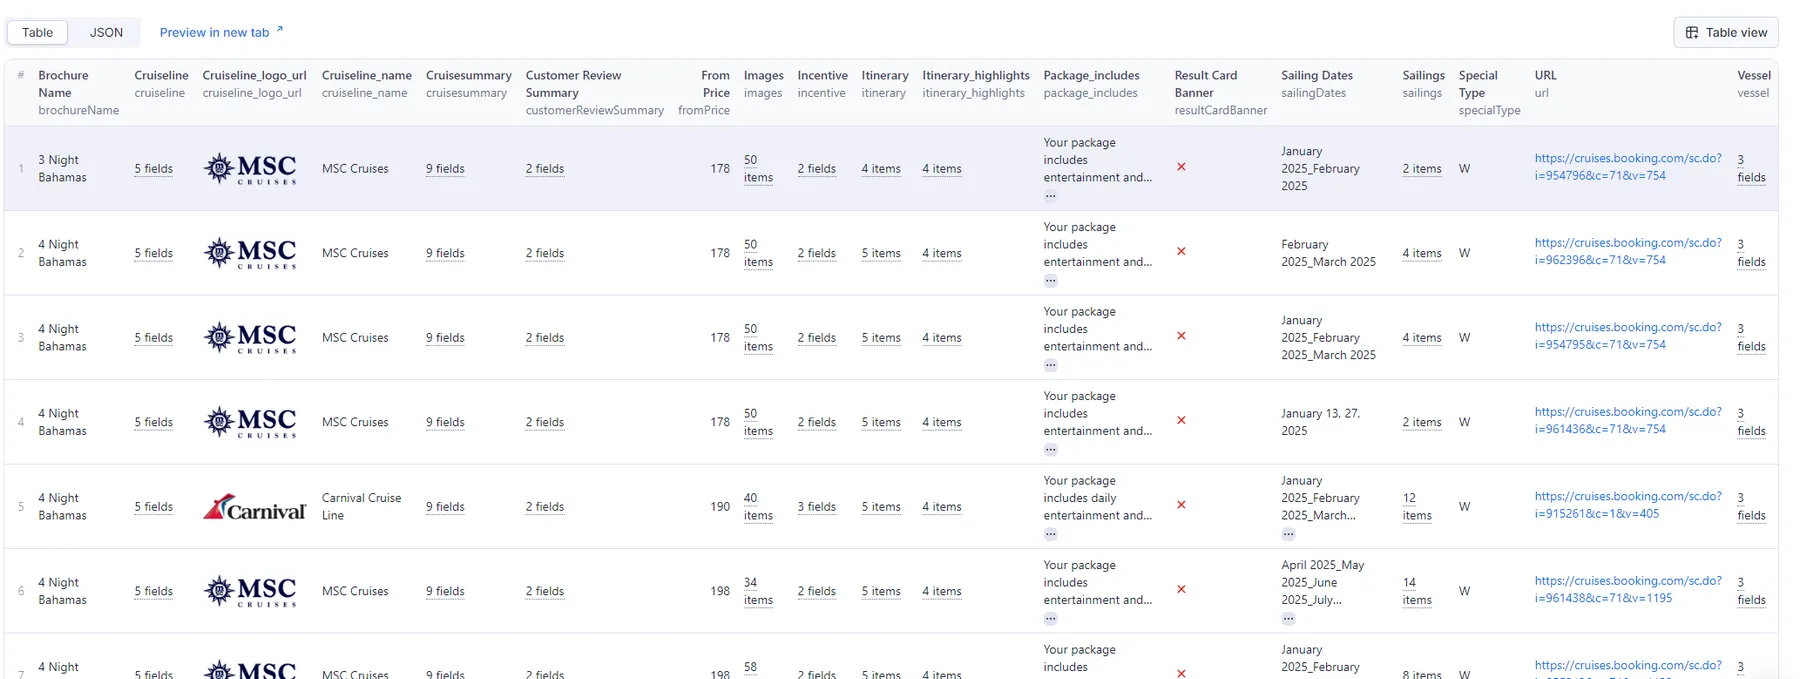This screenshot has height=679, width=1800.
Task: Expand the truncated package text in row 3
Action: coord(1050,365)
